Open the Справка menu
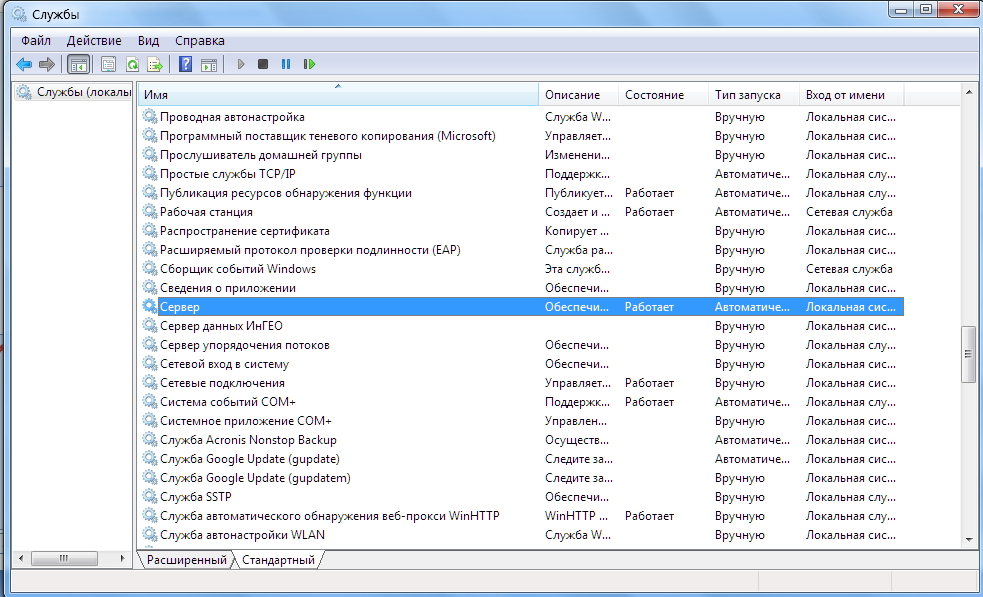983x597 pixels. 200,40
